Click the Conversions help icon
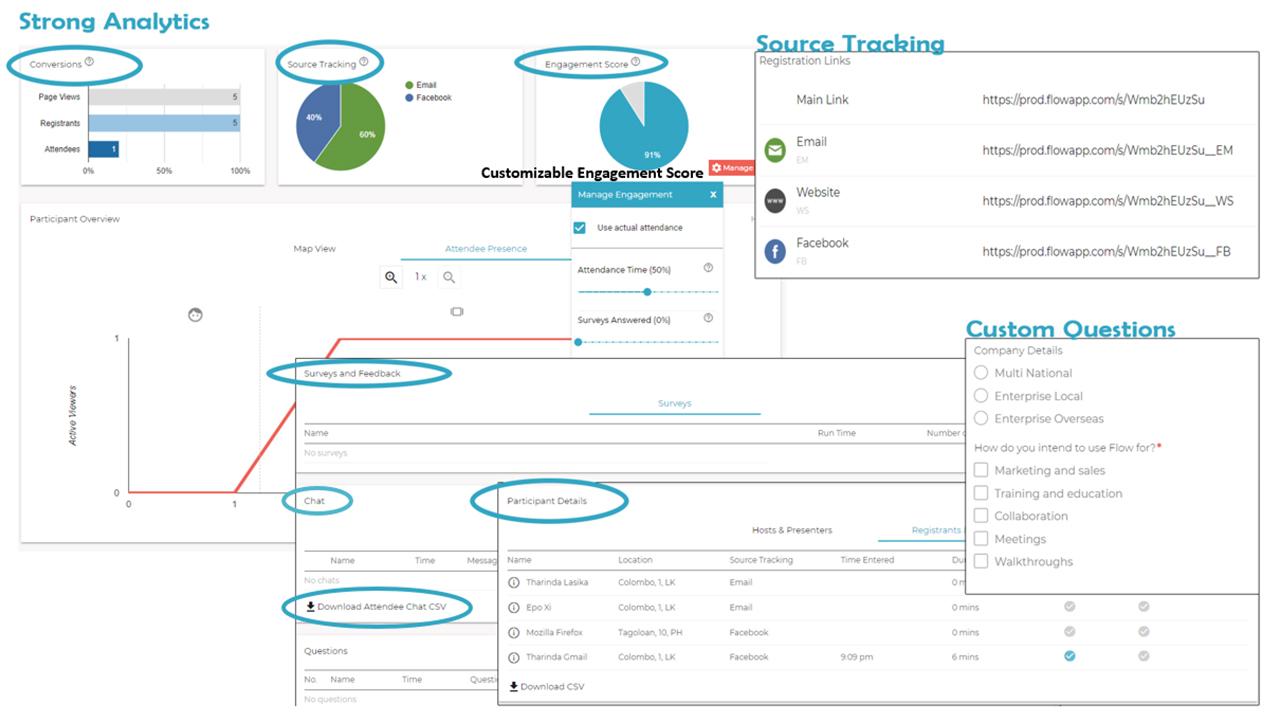The width and height of the screenshot is (1280, 720). (x=90, y=63)
